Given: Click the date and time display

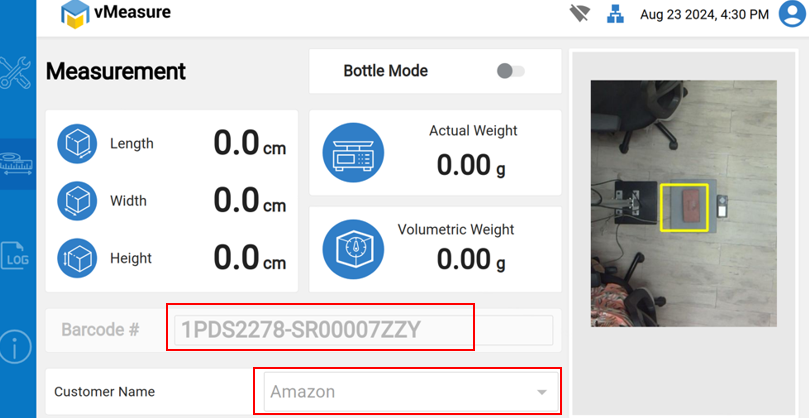Looking at the screenshot, I should 704,14.
